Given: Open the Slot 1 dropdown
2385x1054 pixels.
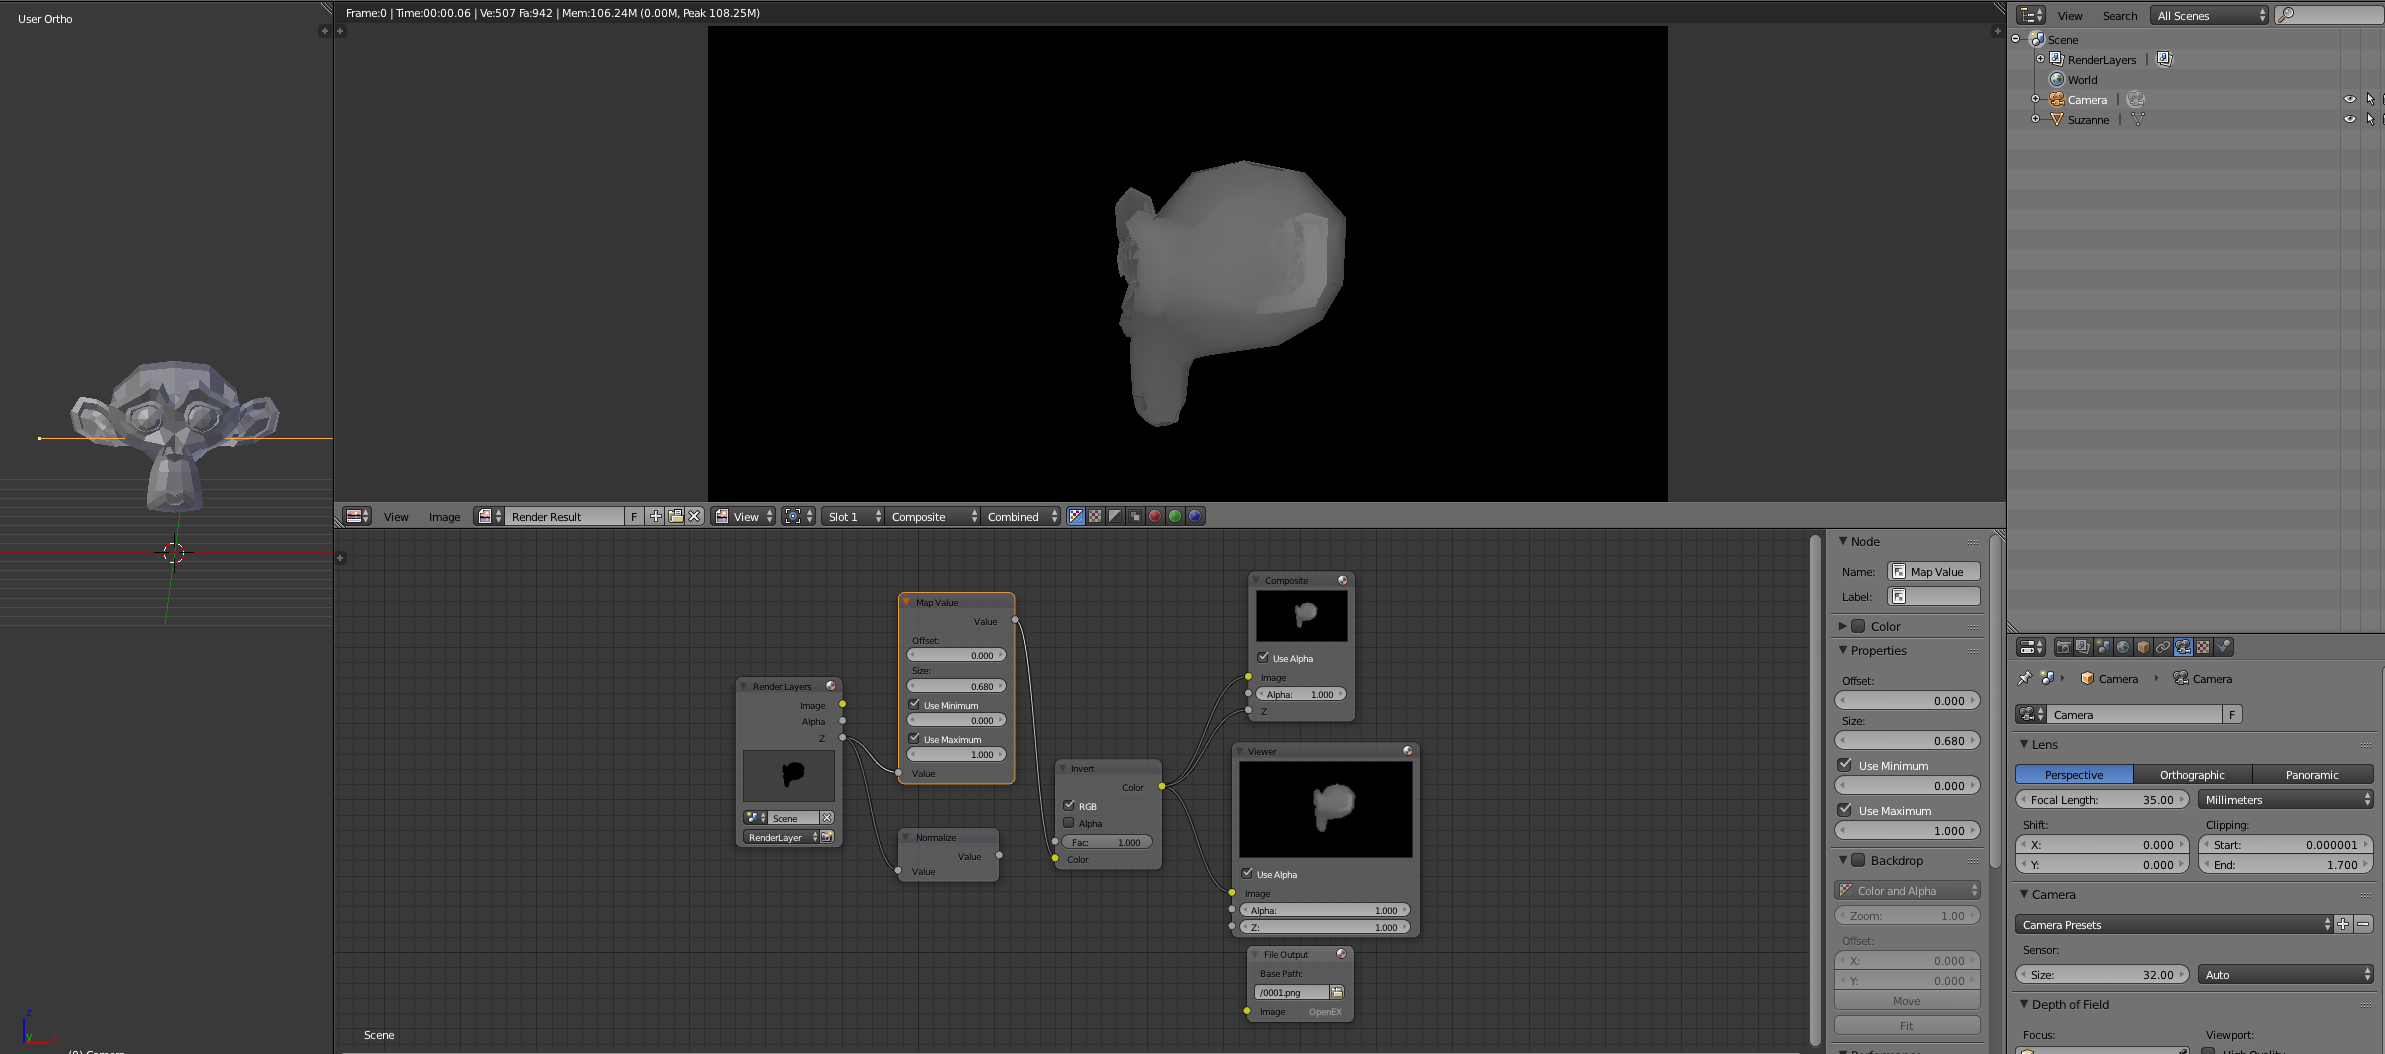Looking at the screenshot, I should [x=853, y=516].
